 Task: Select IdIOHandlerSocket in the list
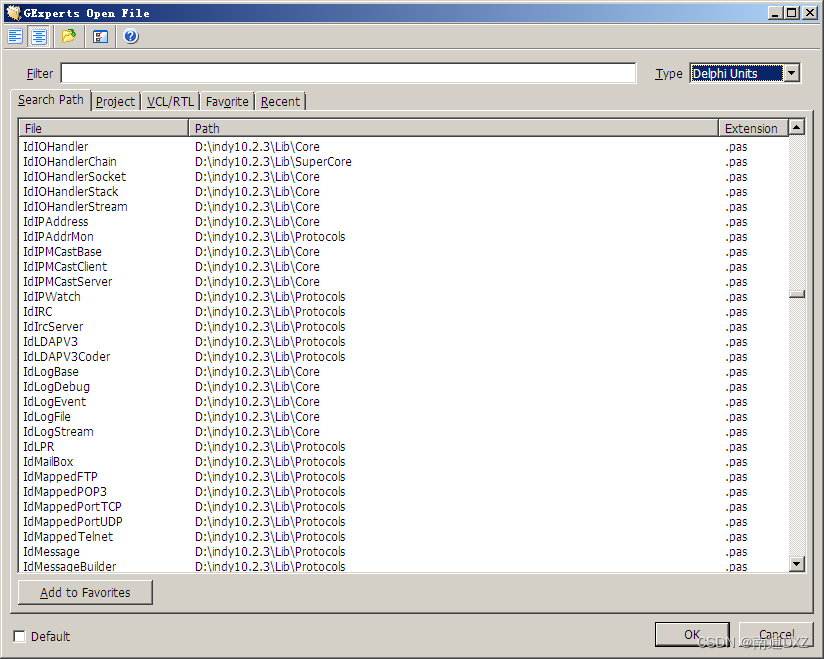[x=404, y=177]
